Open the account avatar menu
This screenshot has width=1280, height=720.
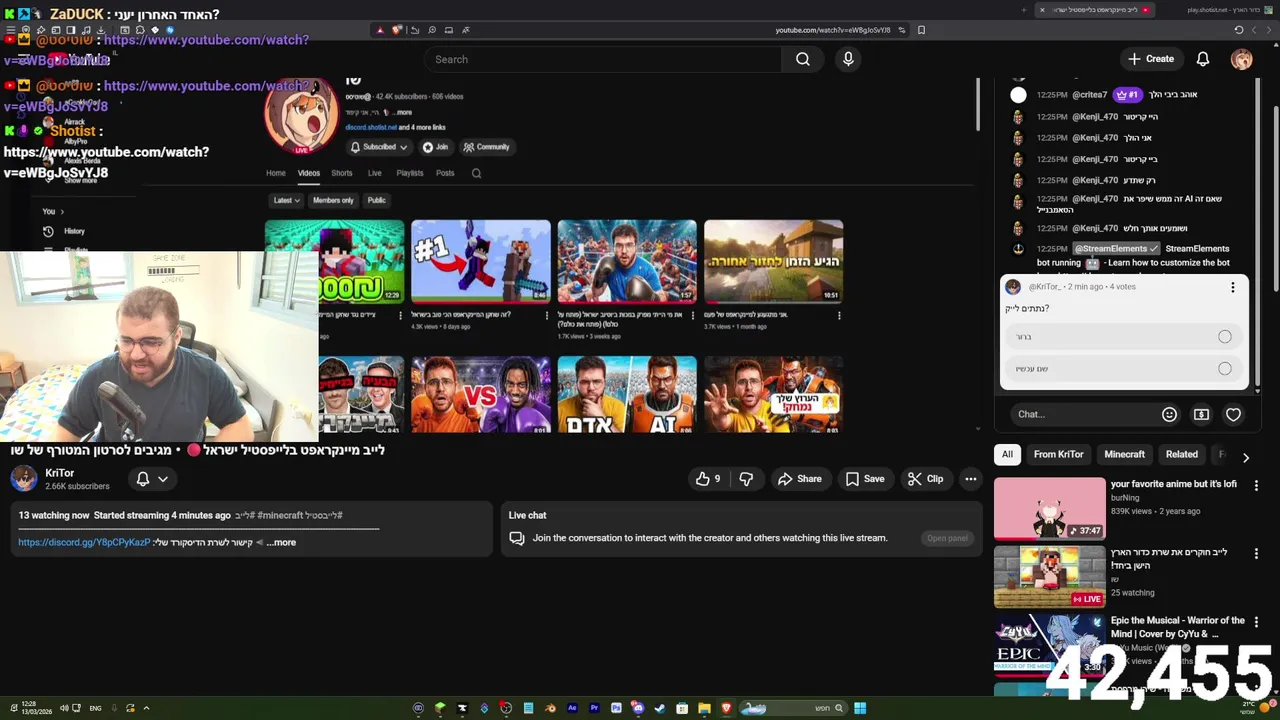(1241, 59)
